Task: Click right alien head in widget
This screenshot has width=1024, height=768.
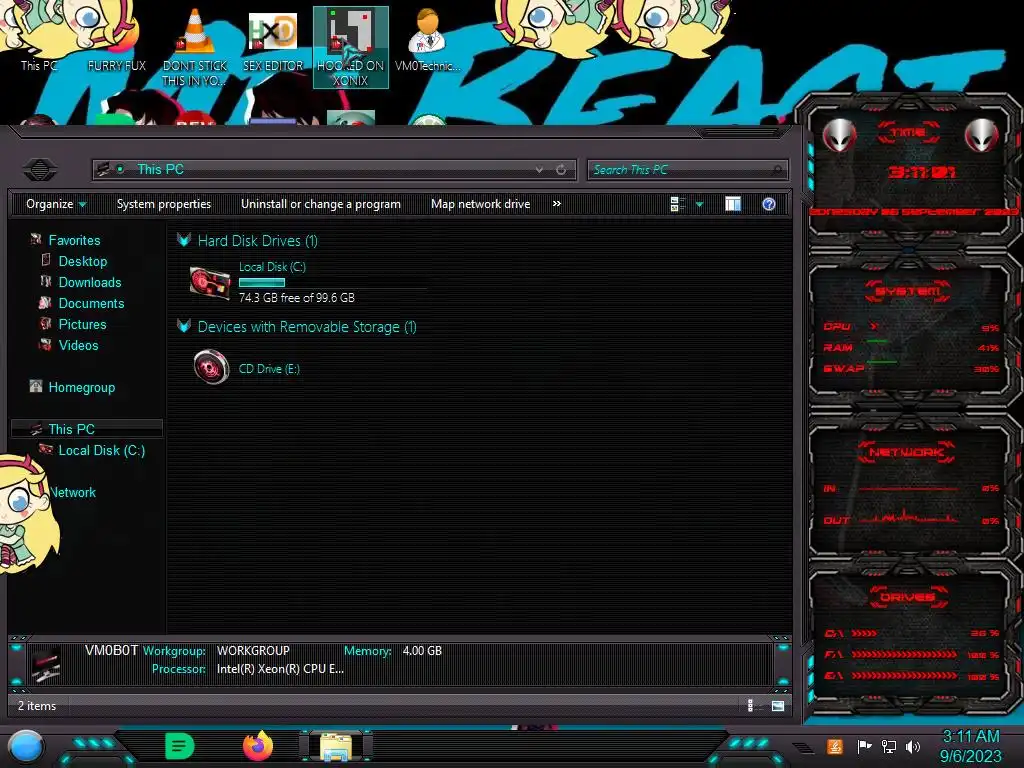Action: [982, 135]
